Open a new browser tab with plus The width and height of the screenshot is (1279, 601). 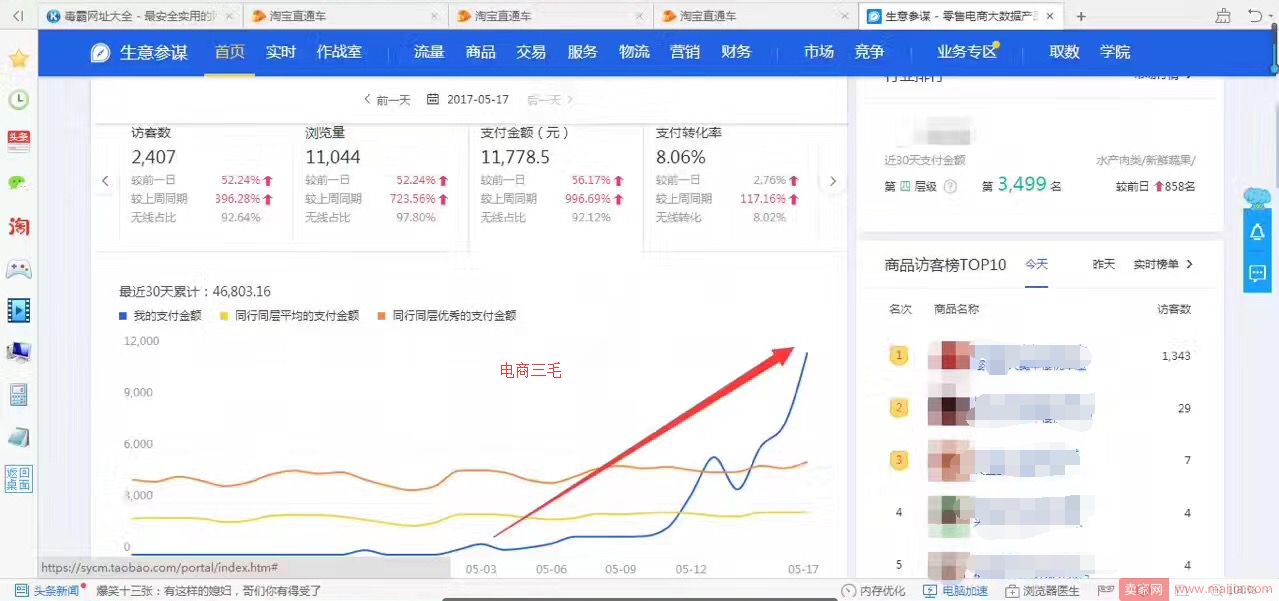[x=1081, y=16]
